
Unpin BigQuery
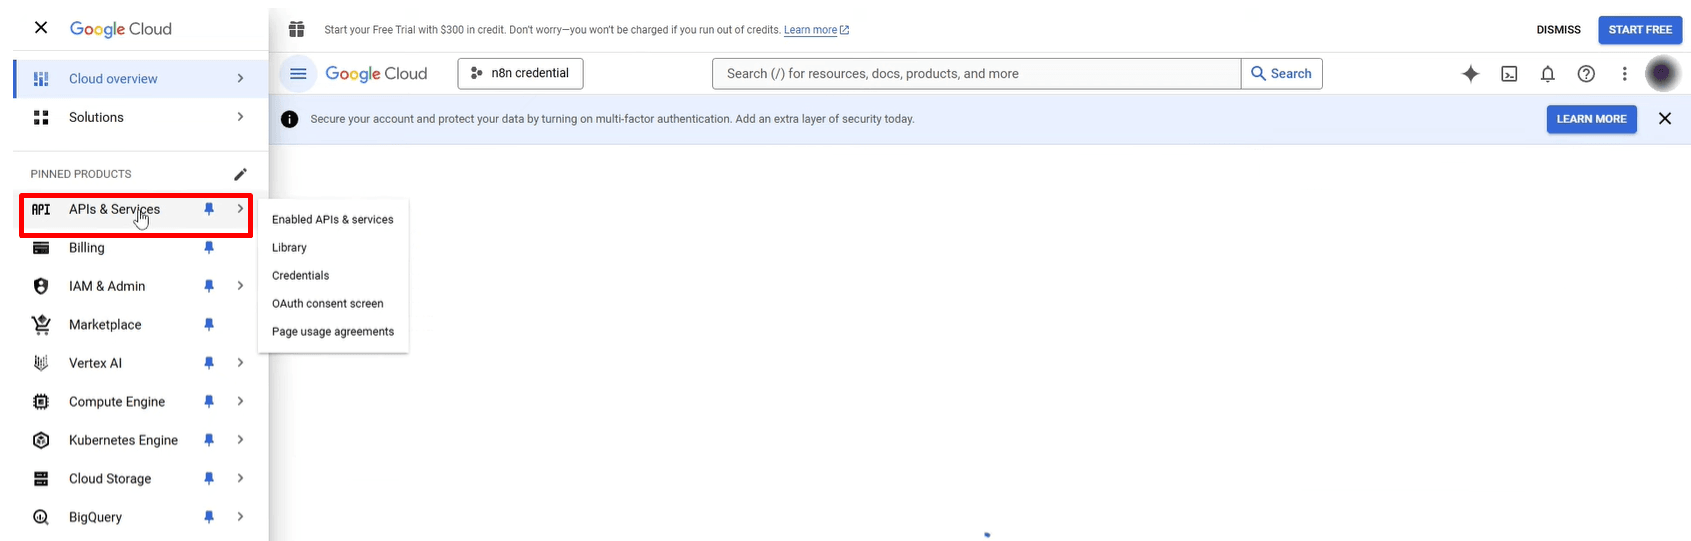click(x=209, y=517)
